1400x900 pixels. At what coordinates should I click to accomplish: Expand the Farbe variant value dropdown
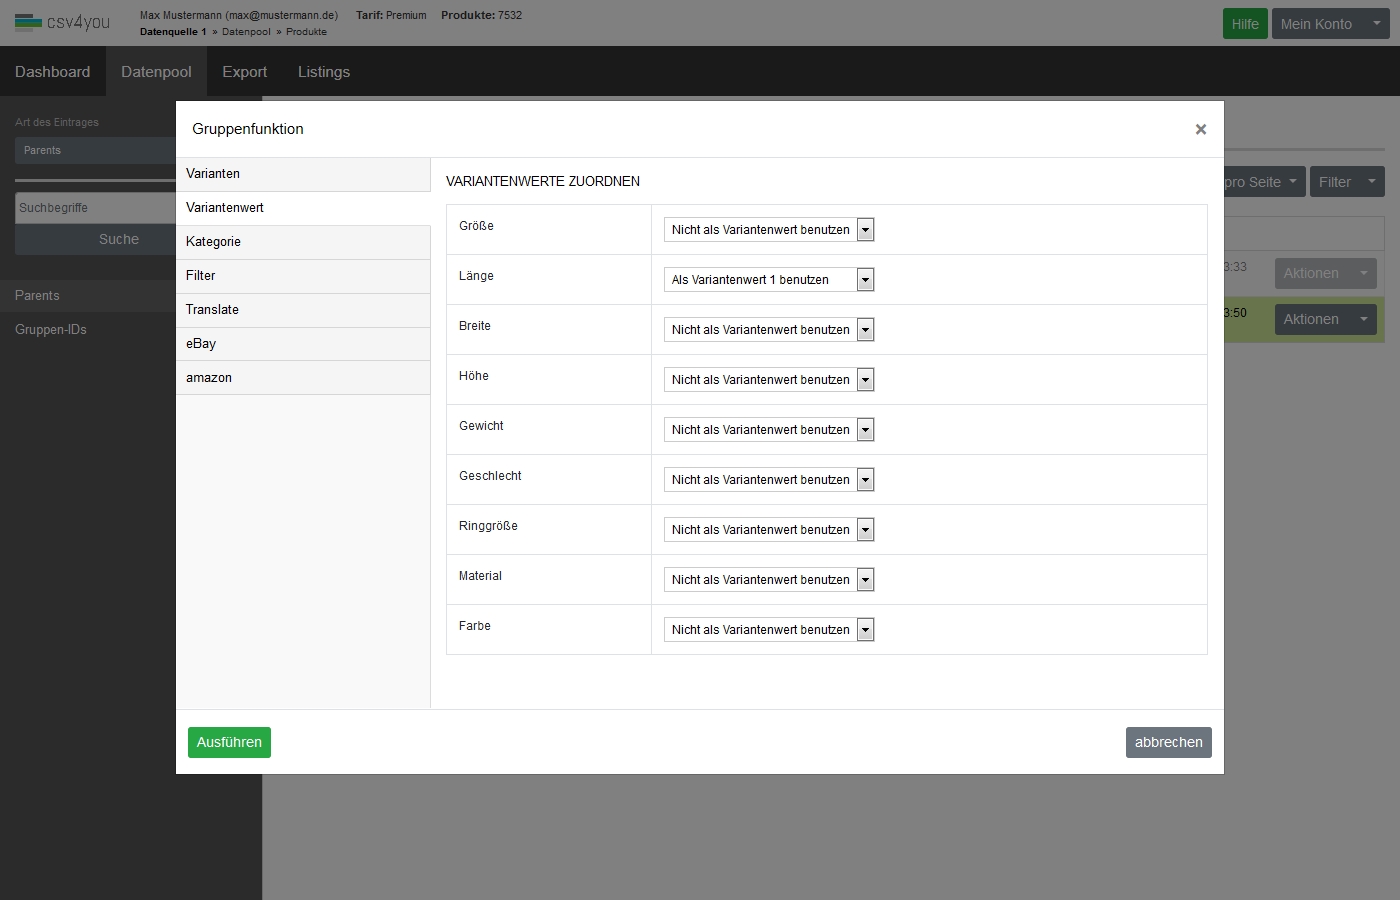pyautogui.click(x=768, y=630)
